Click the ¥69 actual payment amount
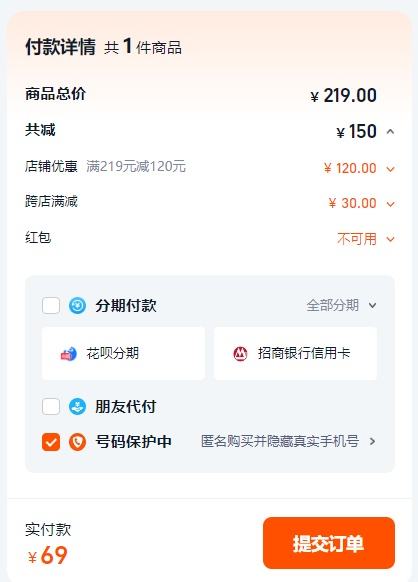 pyautogui.click(x=48, y=555)
